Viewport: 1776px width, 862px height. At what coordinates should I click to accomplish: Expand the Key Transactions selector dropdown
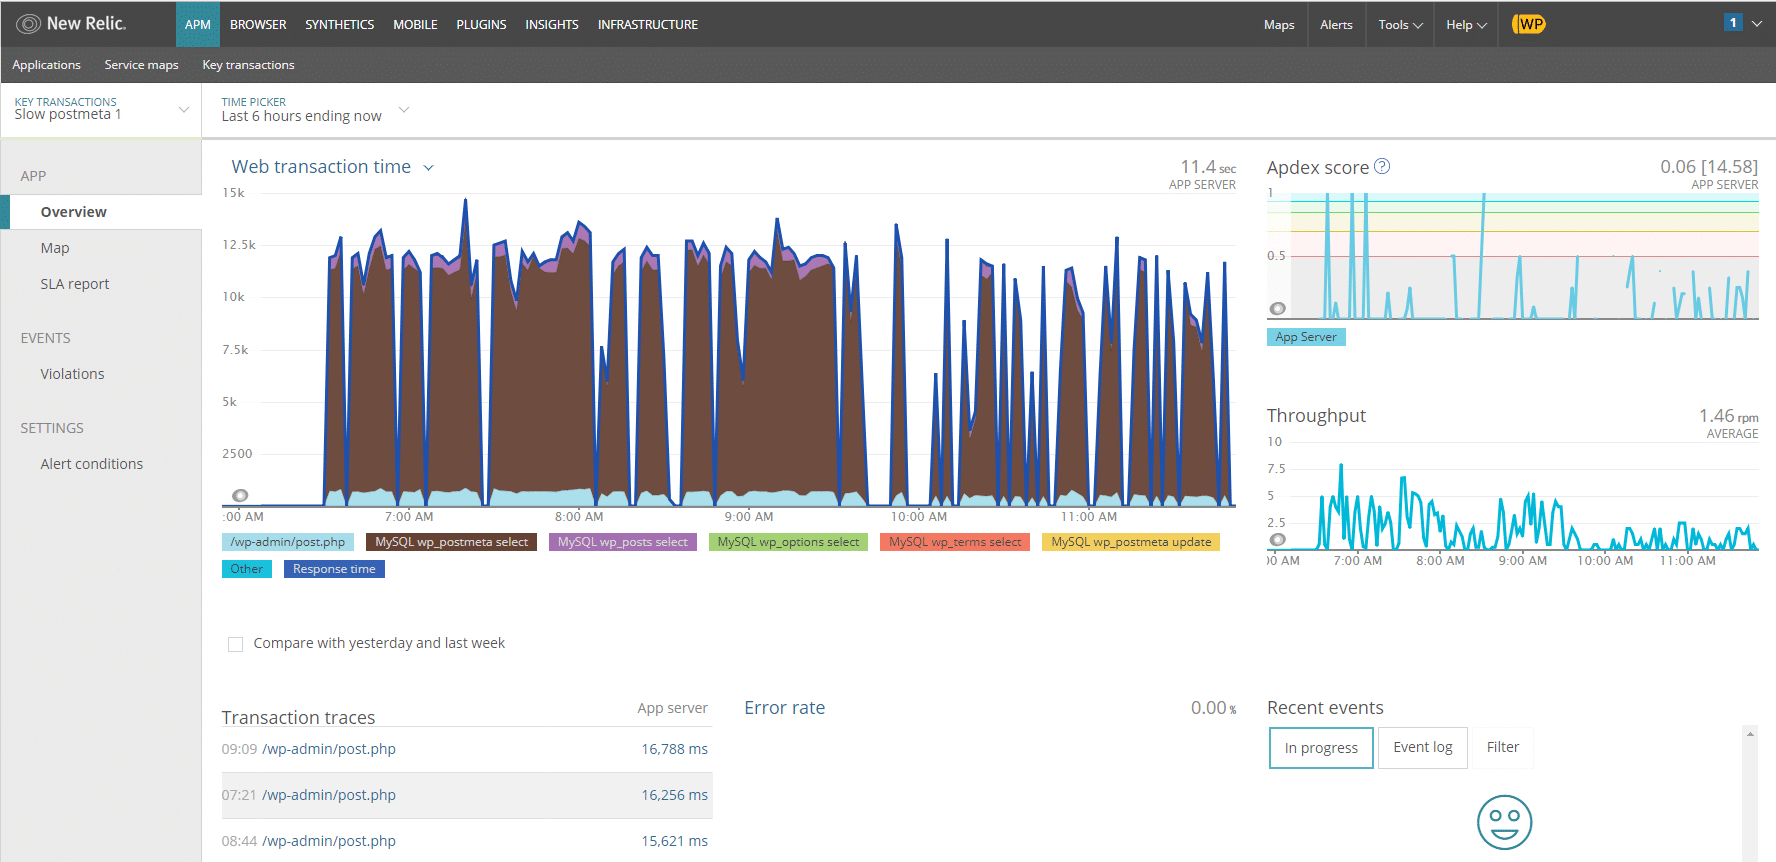click(184, 109)
